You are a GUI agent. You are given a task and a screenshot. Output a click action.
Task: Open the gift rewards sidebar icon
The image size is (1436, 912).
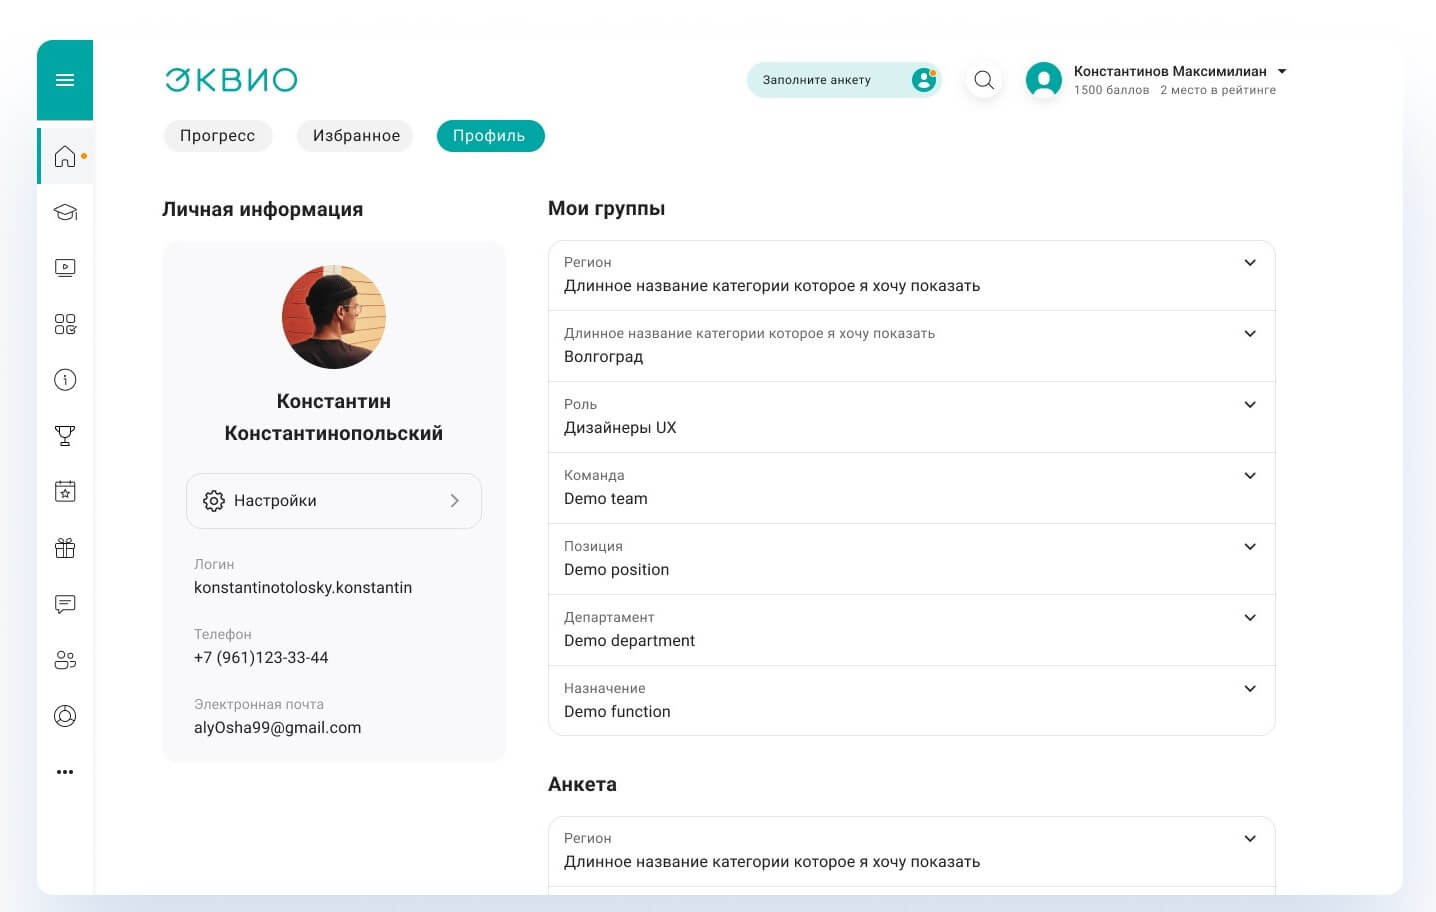point(65,548)
